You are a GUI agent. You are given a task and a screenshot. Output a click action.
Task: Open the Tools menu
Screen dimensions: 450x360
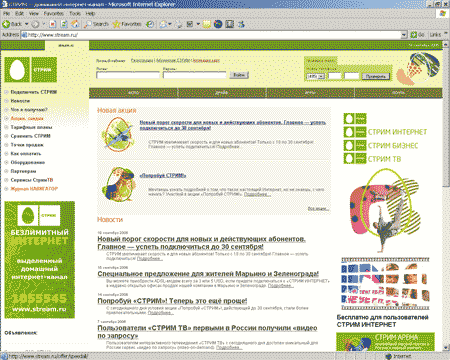[75, 14]
